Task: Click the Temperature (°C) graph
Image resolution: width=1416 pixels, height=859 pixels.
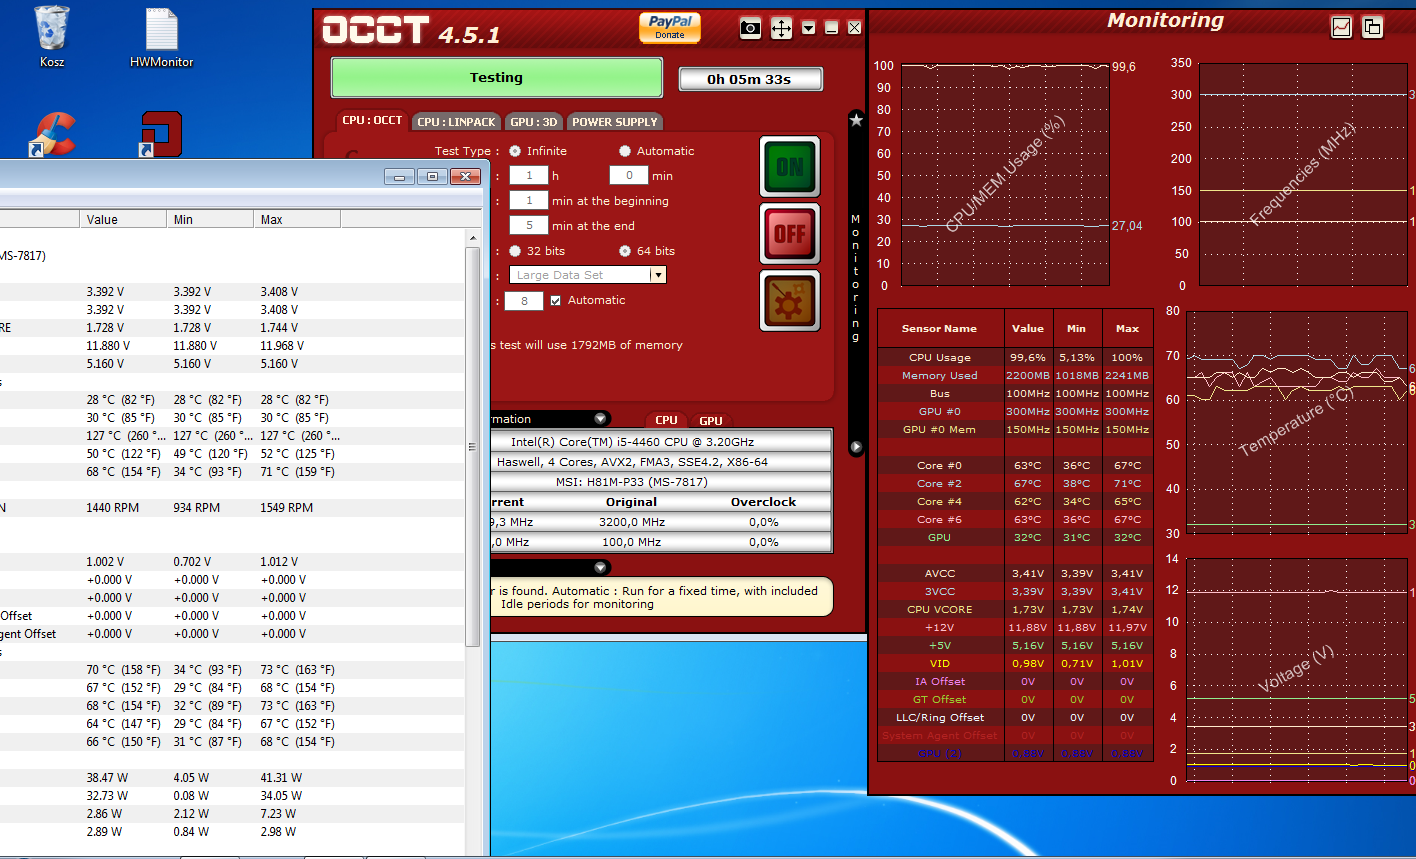Action: (1295, 422)
